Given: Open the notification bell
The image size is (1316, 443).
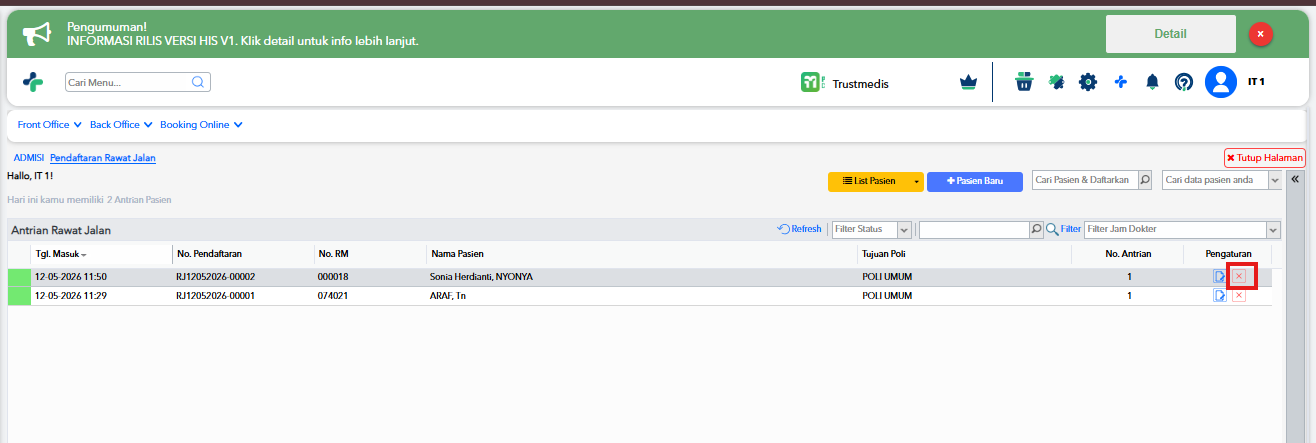Looking at the screenshot, I should [x=1152, y=83].
